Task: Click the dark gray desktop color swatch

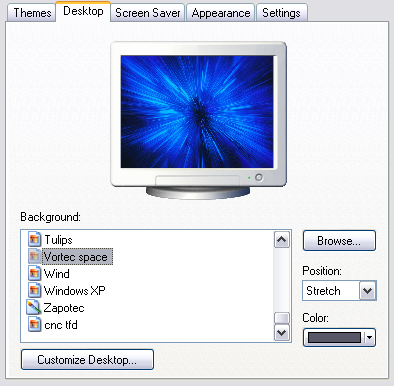Action: [x=334, y=337]
